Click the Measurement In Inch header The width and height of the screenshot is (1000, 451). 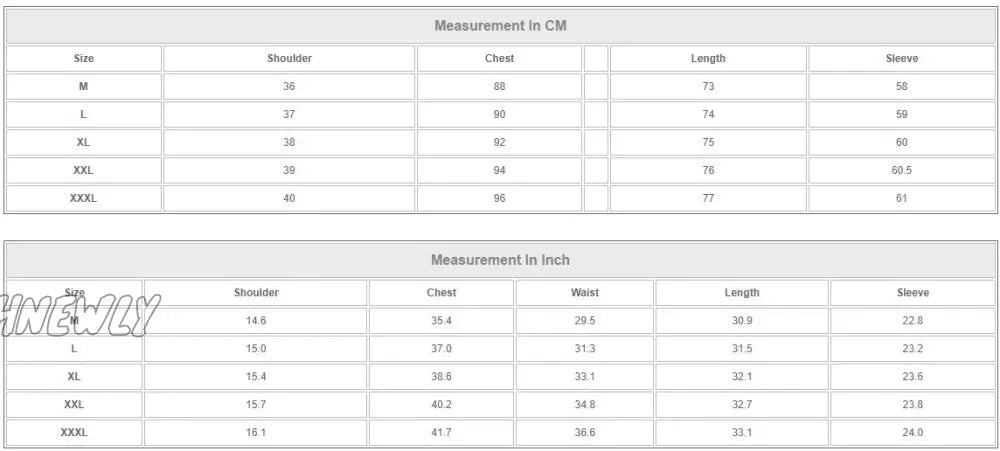pos(500,260)
